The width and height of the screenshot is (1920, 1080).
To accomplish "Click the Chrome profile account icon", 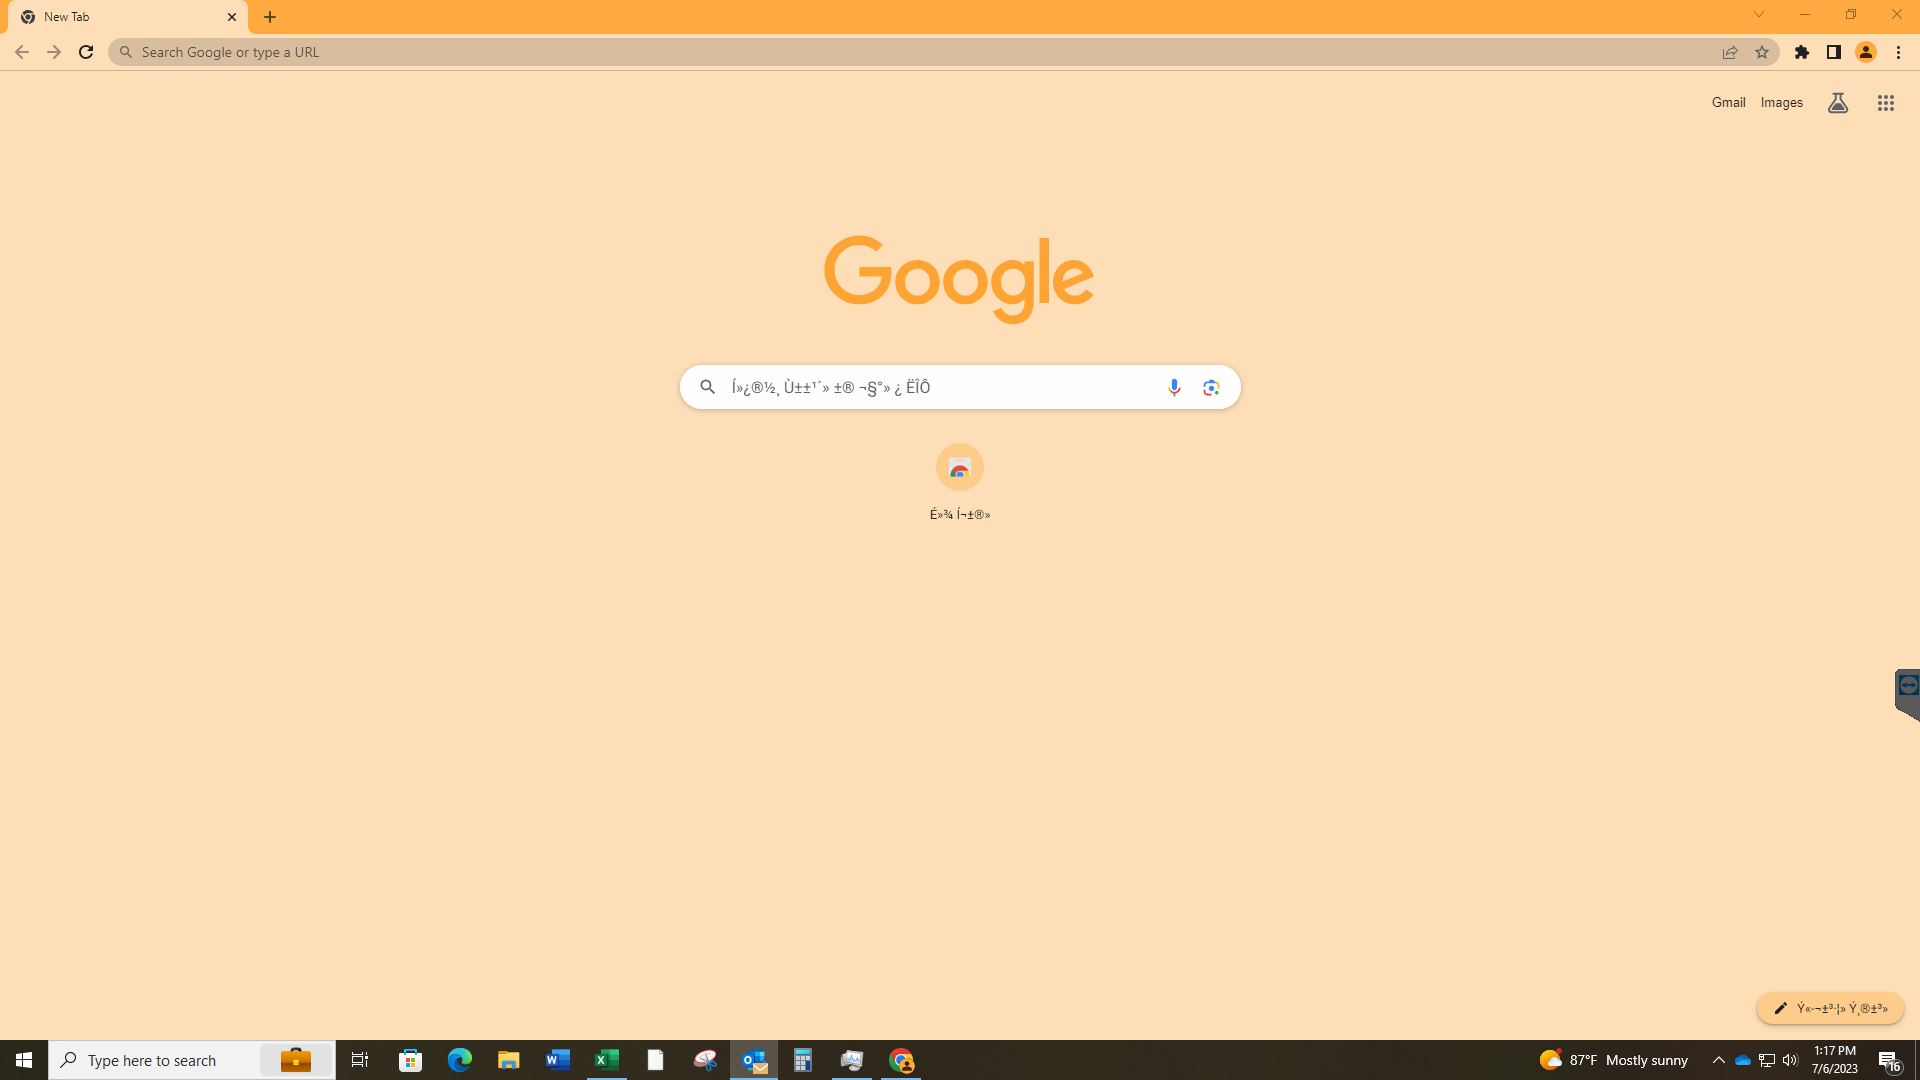I will (1866, 51).
